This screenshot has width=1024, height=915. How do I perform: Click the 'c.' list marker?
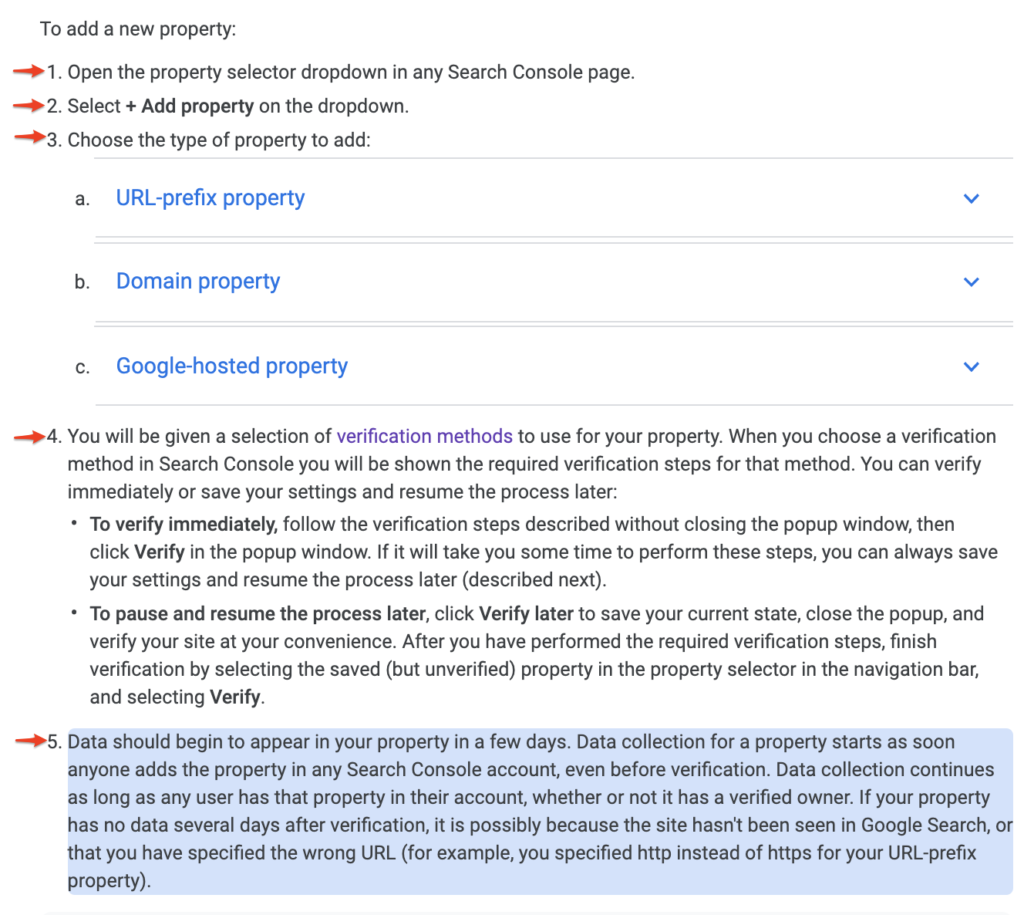pyautogui.click(x=82, y=368)
